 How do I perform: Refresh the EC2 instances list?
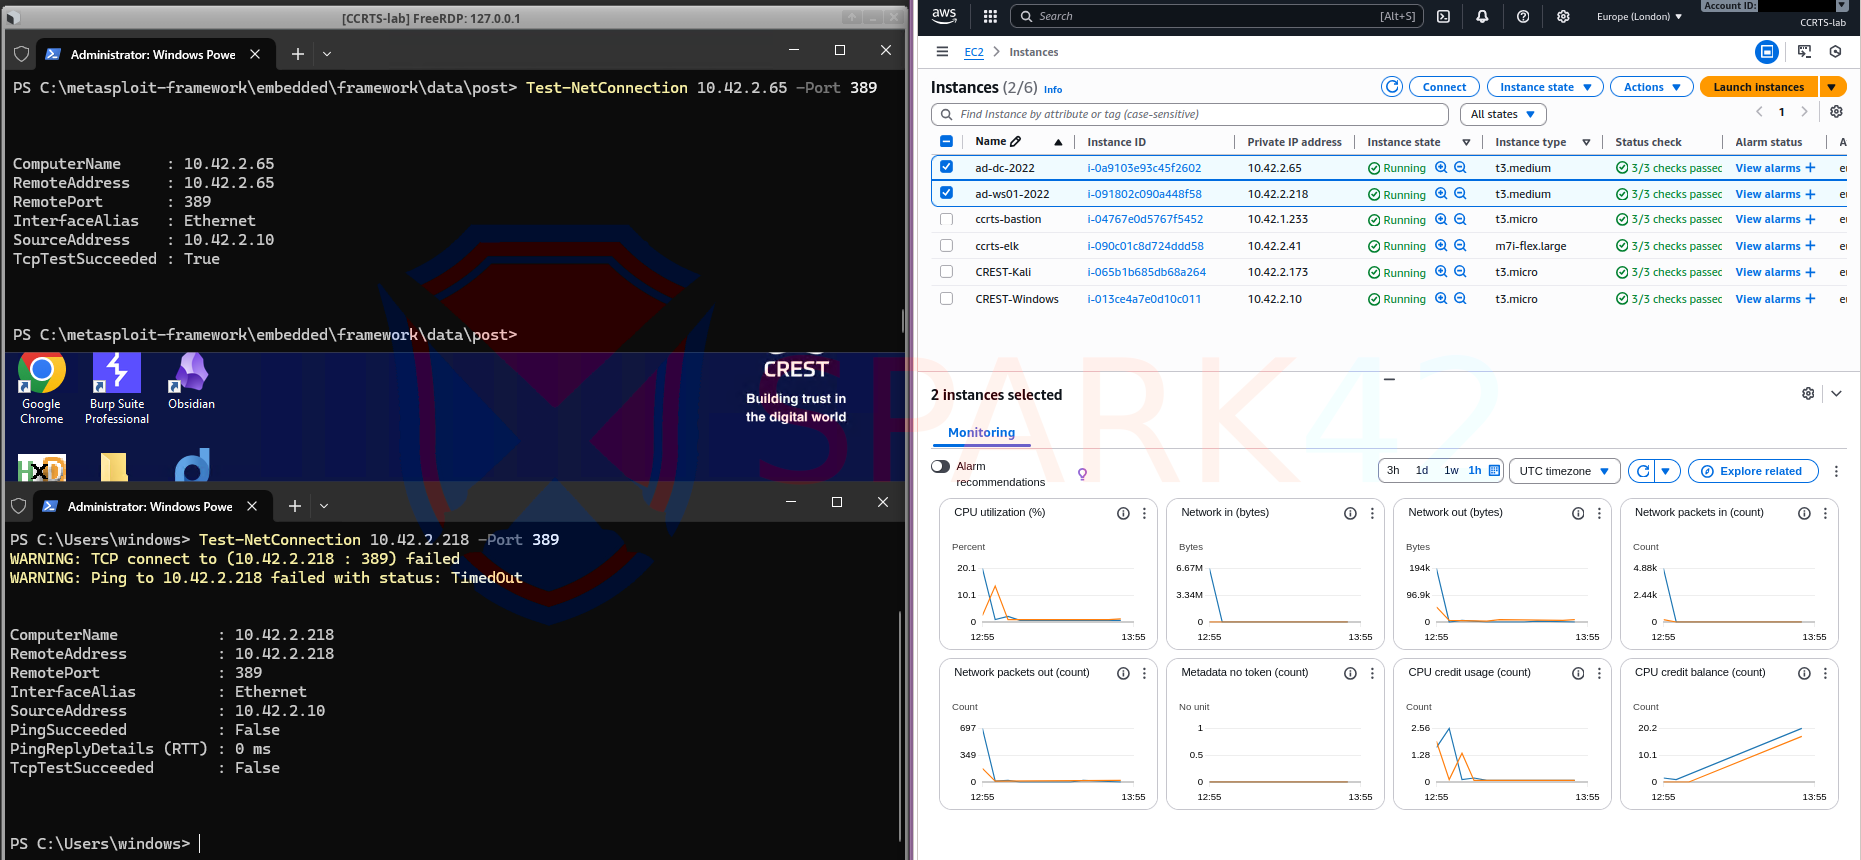pos(1391,87)
